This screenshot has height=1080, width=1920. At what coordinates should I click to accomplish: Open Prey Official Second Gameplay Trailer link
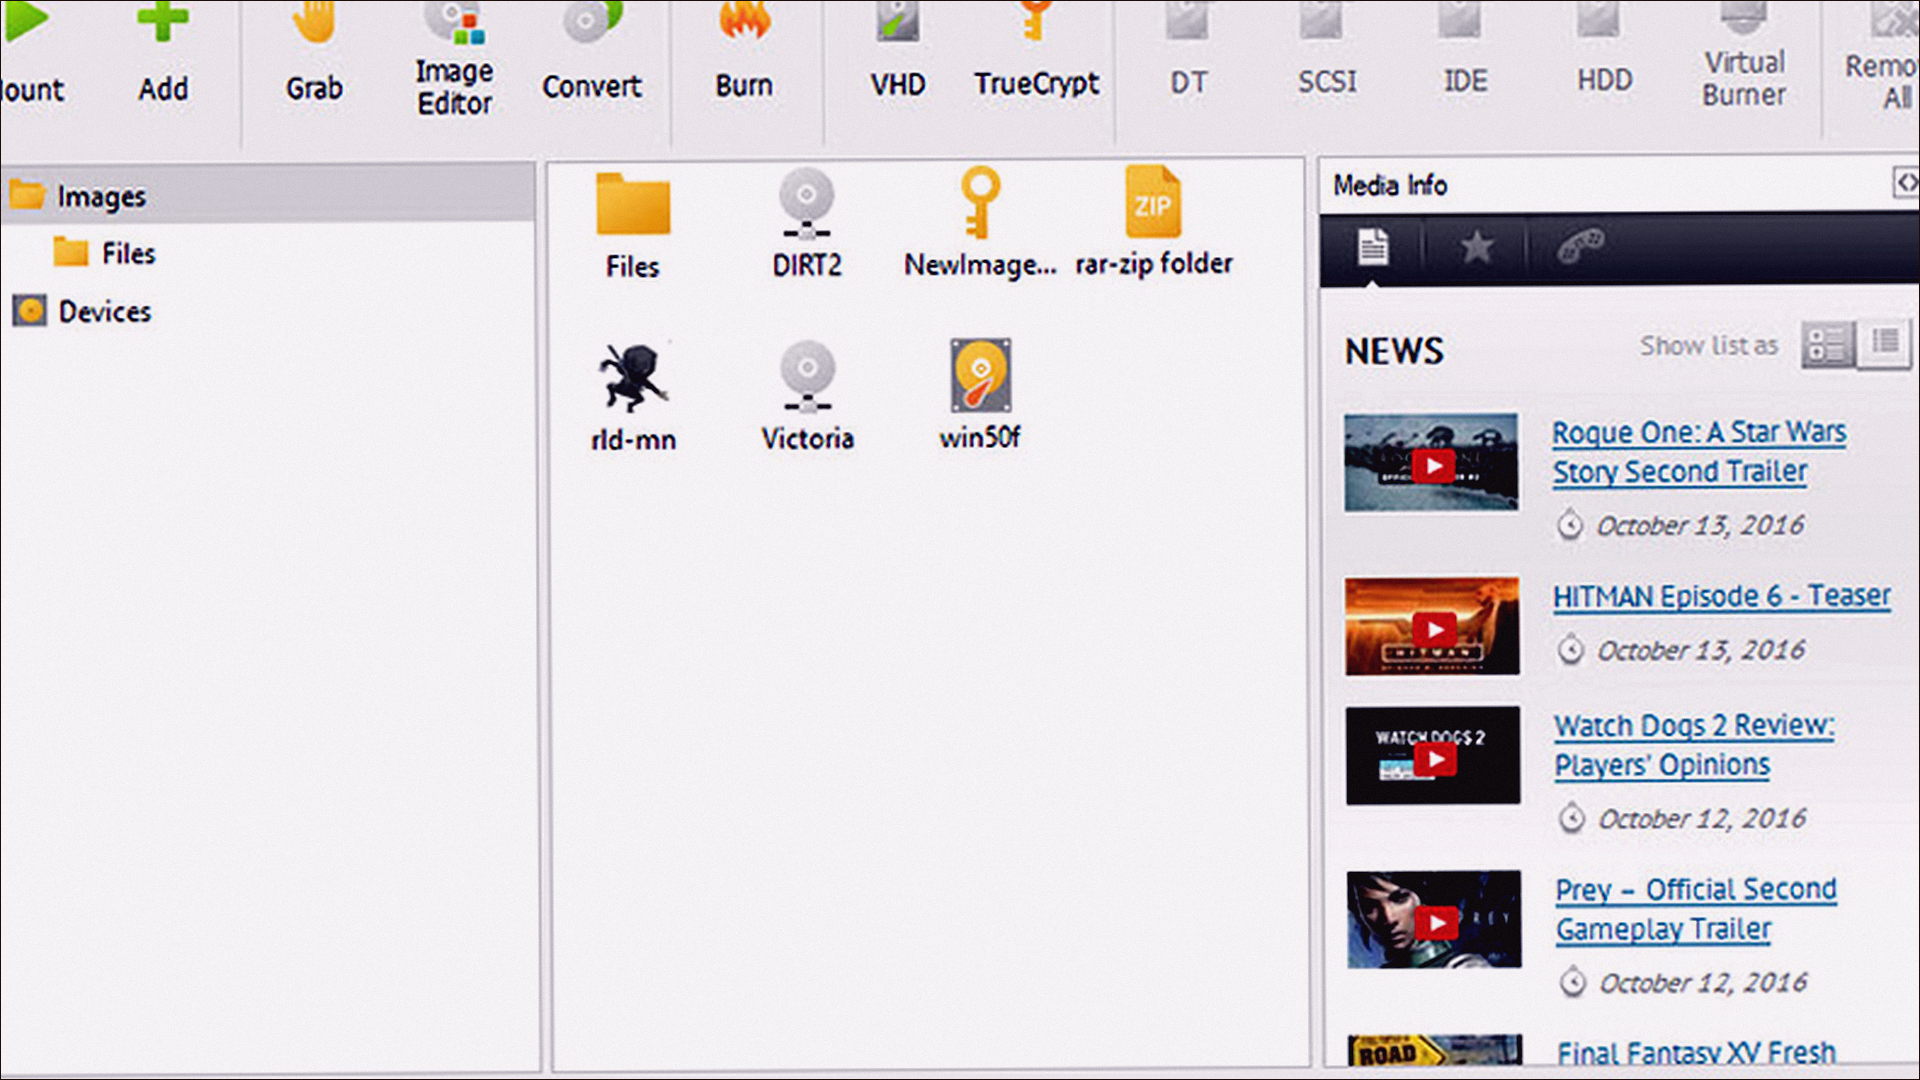pos(1696,909)
